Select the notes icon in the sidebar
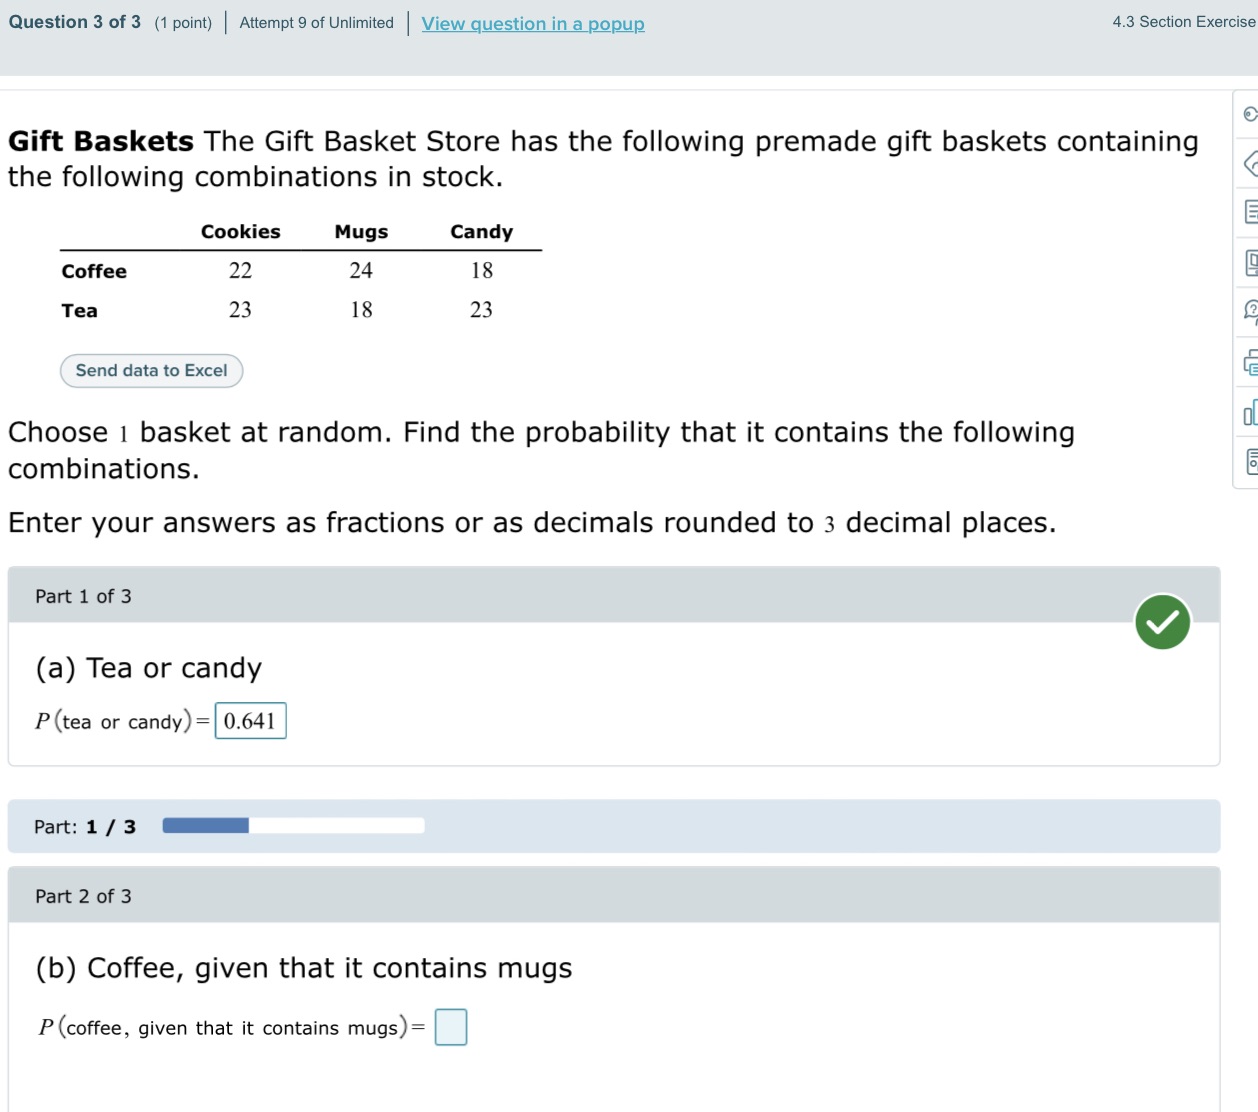The image size is (1258, 1112). [x=1249, y=213]
